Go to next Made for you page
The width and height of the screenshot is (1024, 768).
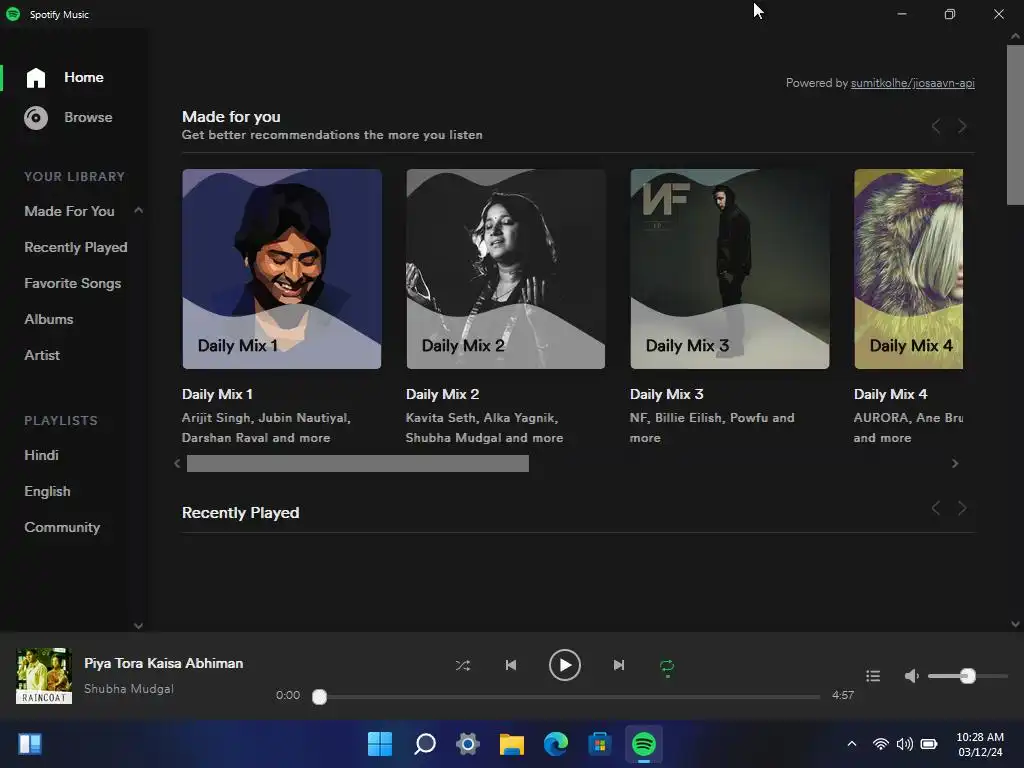pos(962,126)
